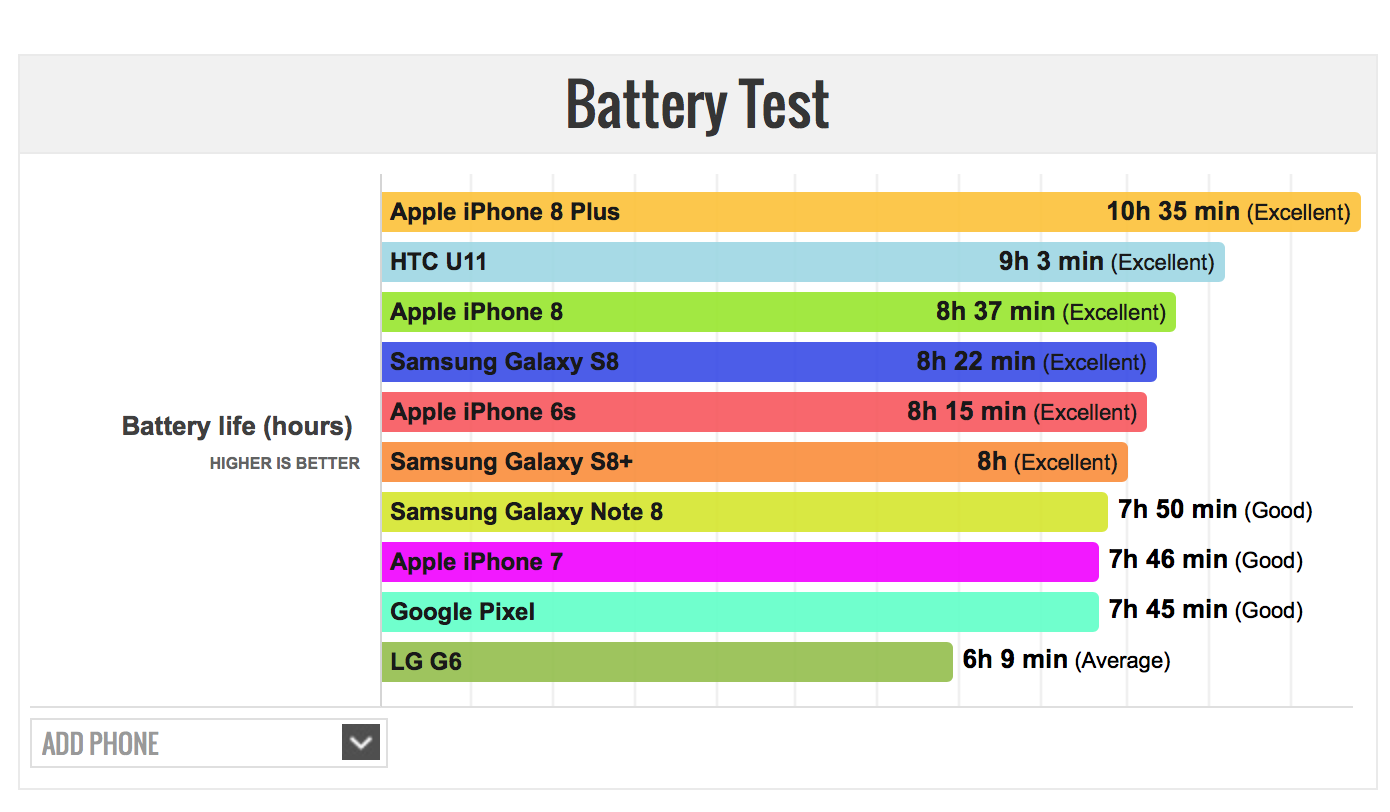Click the olive green LG G6 bar
The height and width of the screenshot is (812, 1390).
(667, 662)
